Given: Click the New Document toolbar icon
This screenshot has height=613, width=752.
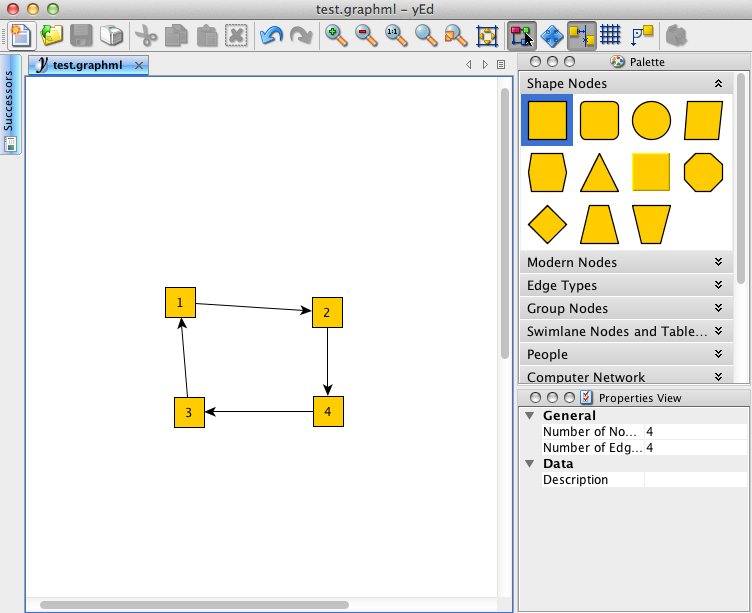Looking at the screenshot, I should 23,36.
